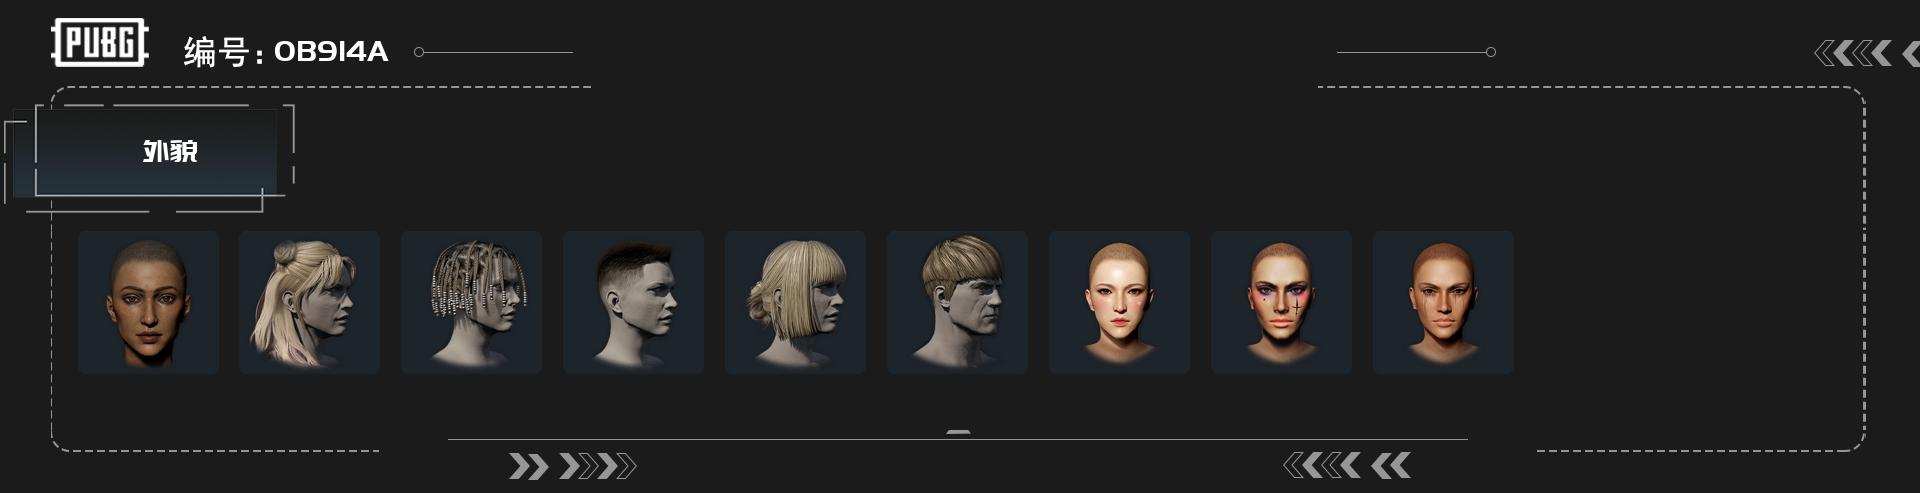Screen dimensions: 1920x493
Task: Choose the long blonde half-bun hairstyle thumbnail
Action: tap(309, 303)
